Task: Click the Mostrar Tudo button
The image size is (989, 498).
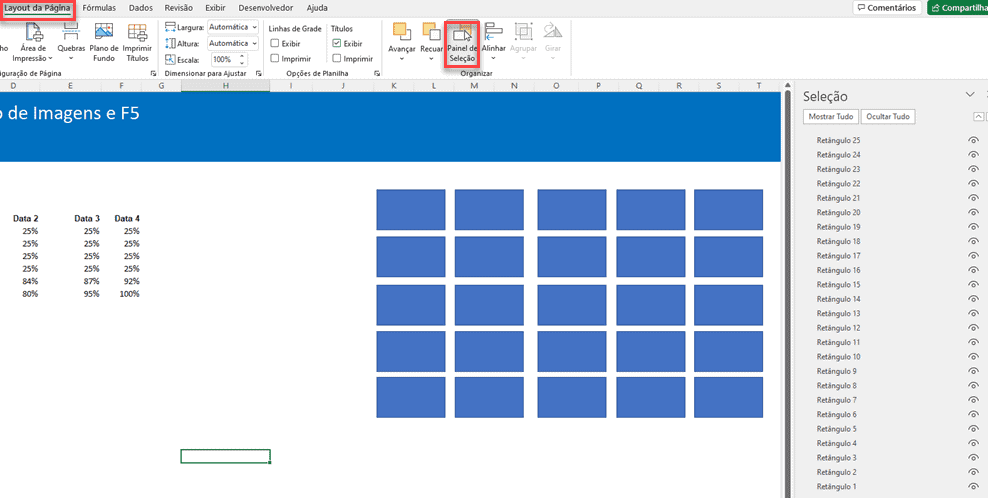Action: click(830, 117)
